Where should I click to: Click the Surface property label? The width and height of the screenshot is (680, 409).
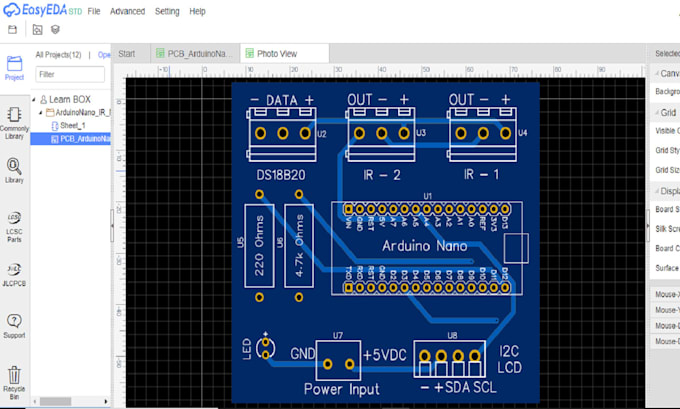click(667, 268)
